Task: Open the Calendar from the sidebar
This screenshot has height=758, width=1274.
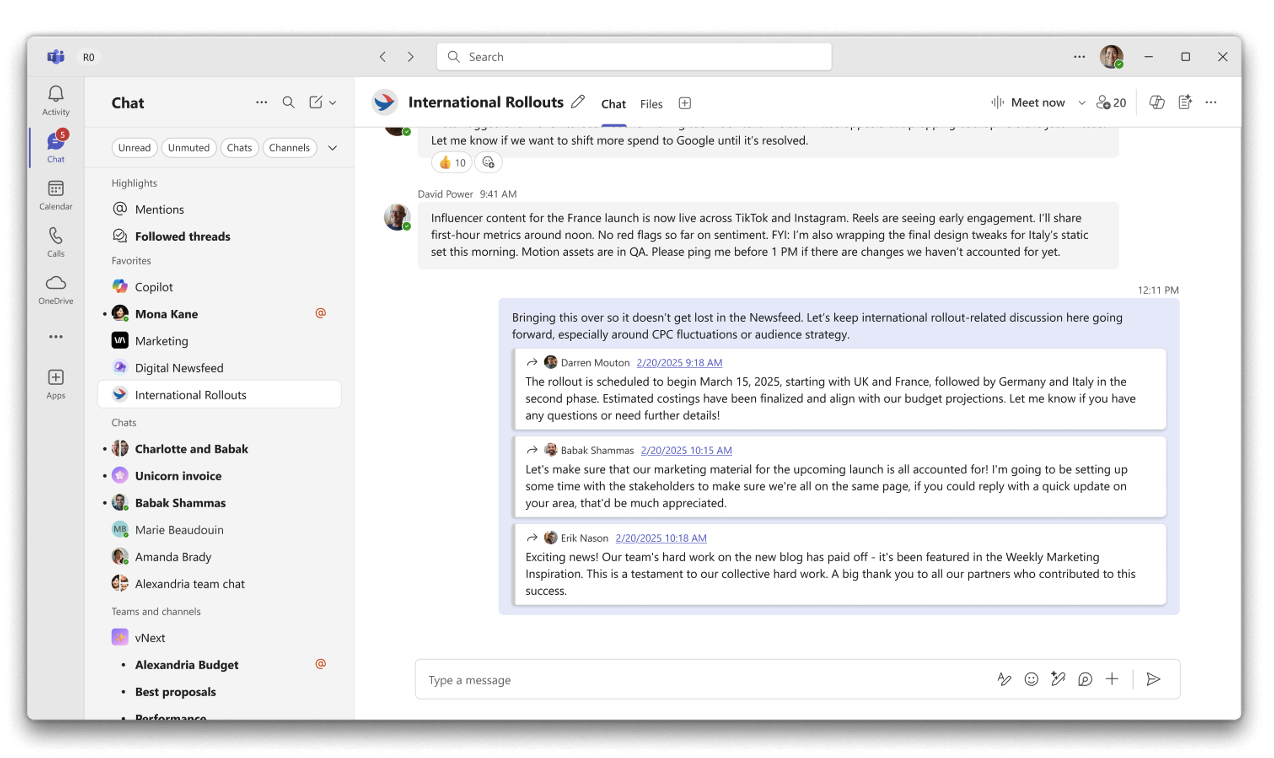Action: [56, 194]
